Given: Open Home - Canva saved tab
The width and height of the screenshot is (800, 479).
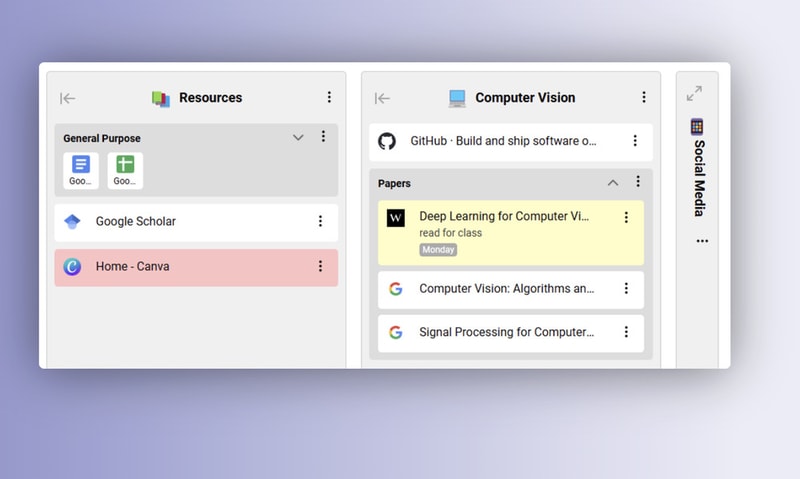Looking at the screenshot, I should point(132,267).
